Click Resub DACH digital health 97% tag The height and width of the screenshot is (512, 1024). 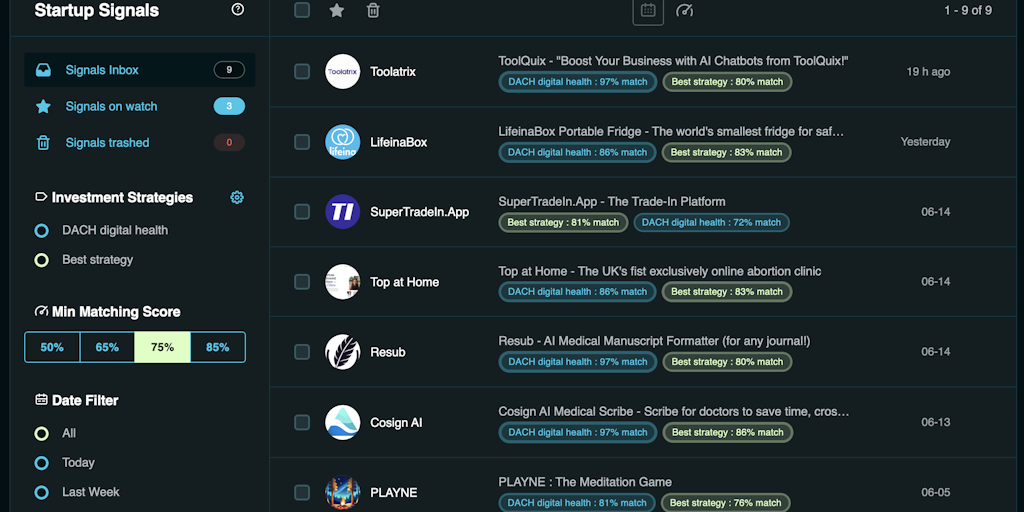coord(578,362)
